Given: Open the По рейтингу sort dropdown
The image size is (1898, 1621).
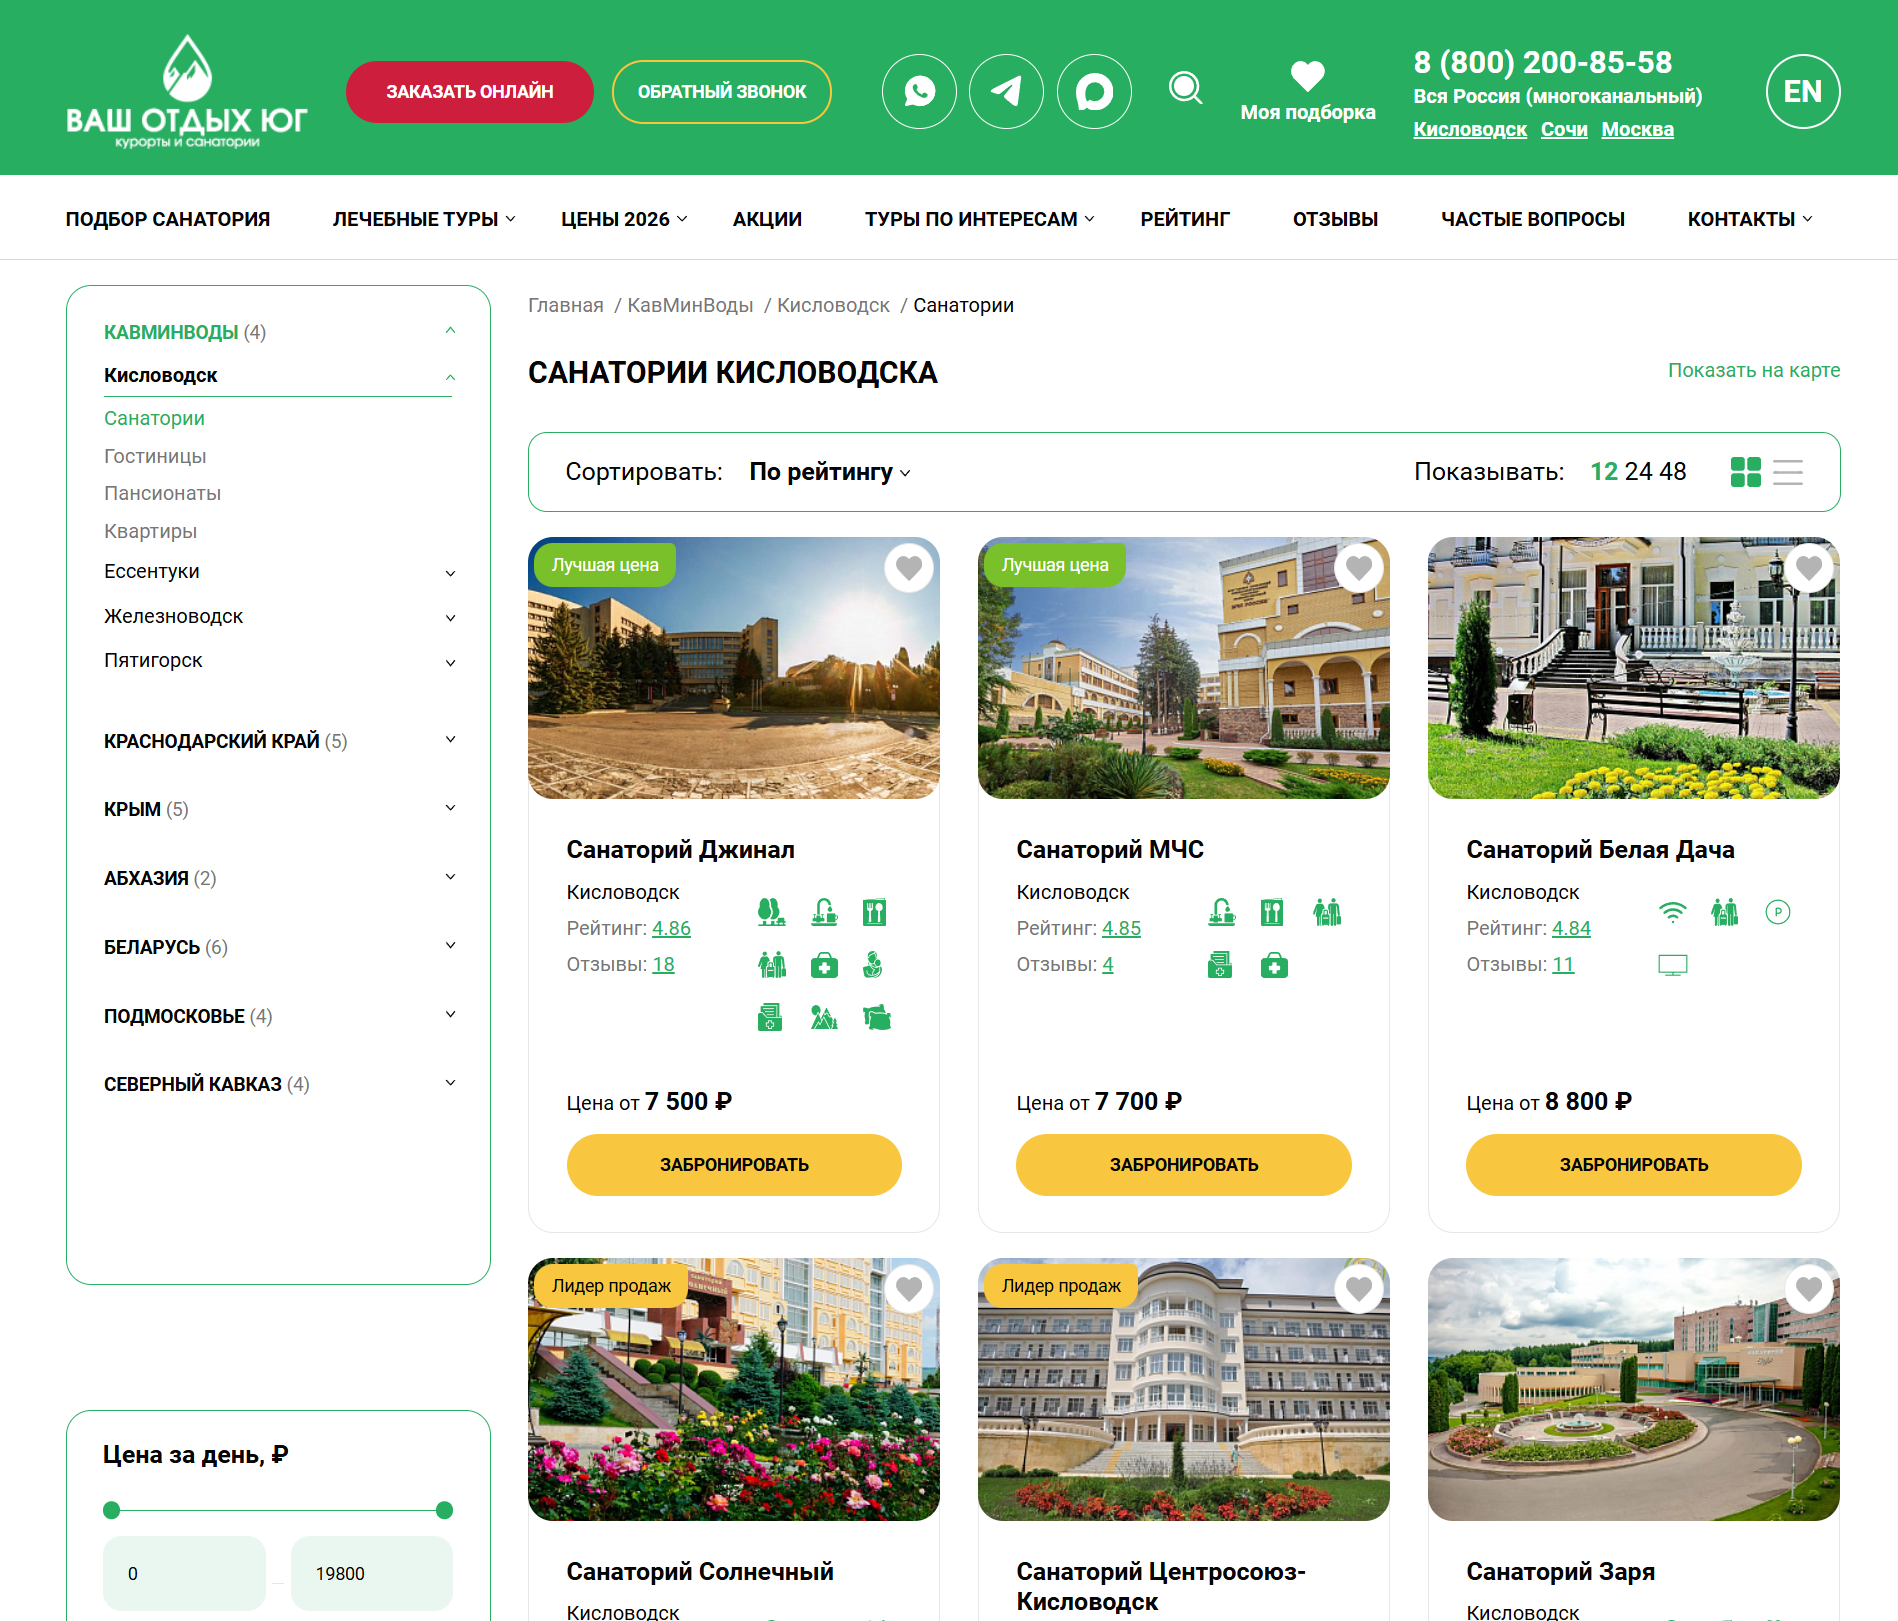Looking at the screenshot, I should [x=829, y=472].
